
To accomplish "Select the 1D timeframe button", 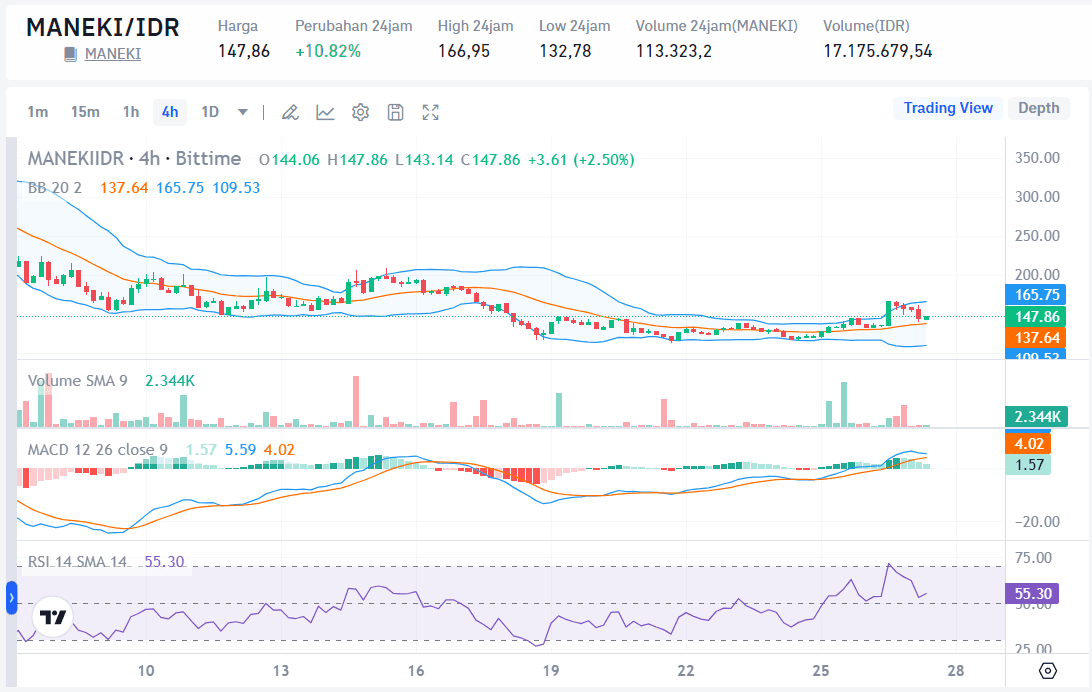I will pos(210,112).
